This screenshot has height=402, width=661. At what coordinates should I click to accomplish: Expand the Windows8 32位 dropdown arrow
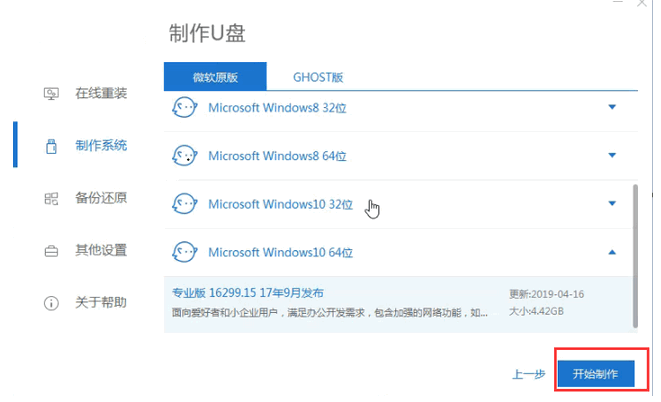tap(612, 107)
